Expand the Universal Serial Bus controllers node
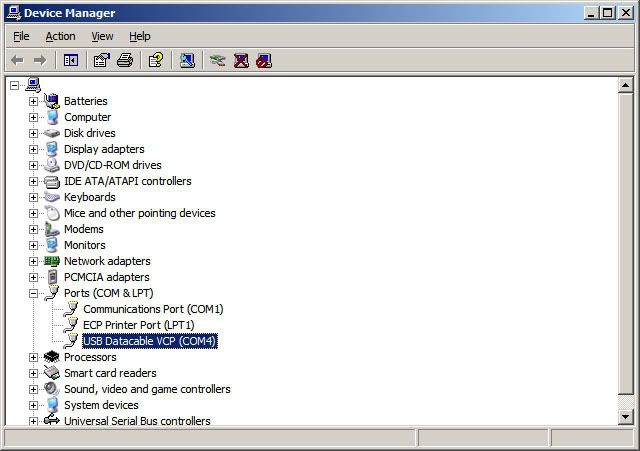640x451 pixels. click(33, 421)
